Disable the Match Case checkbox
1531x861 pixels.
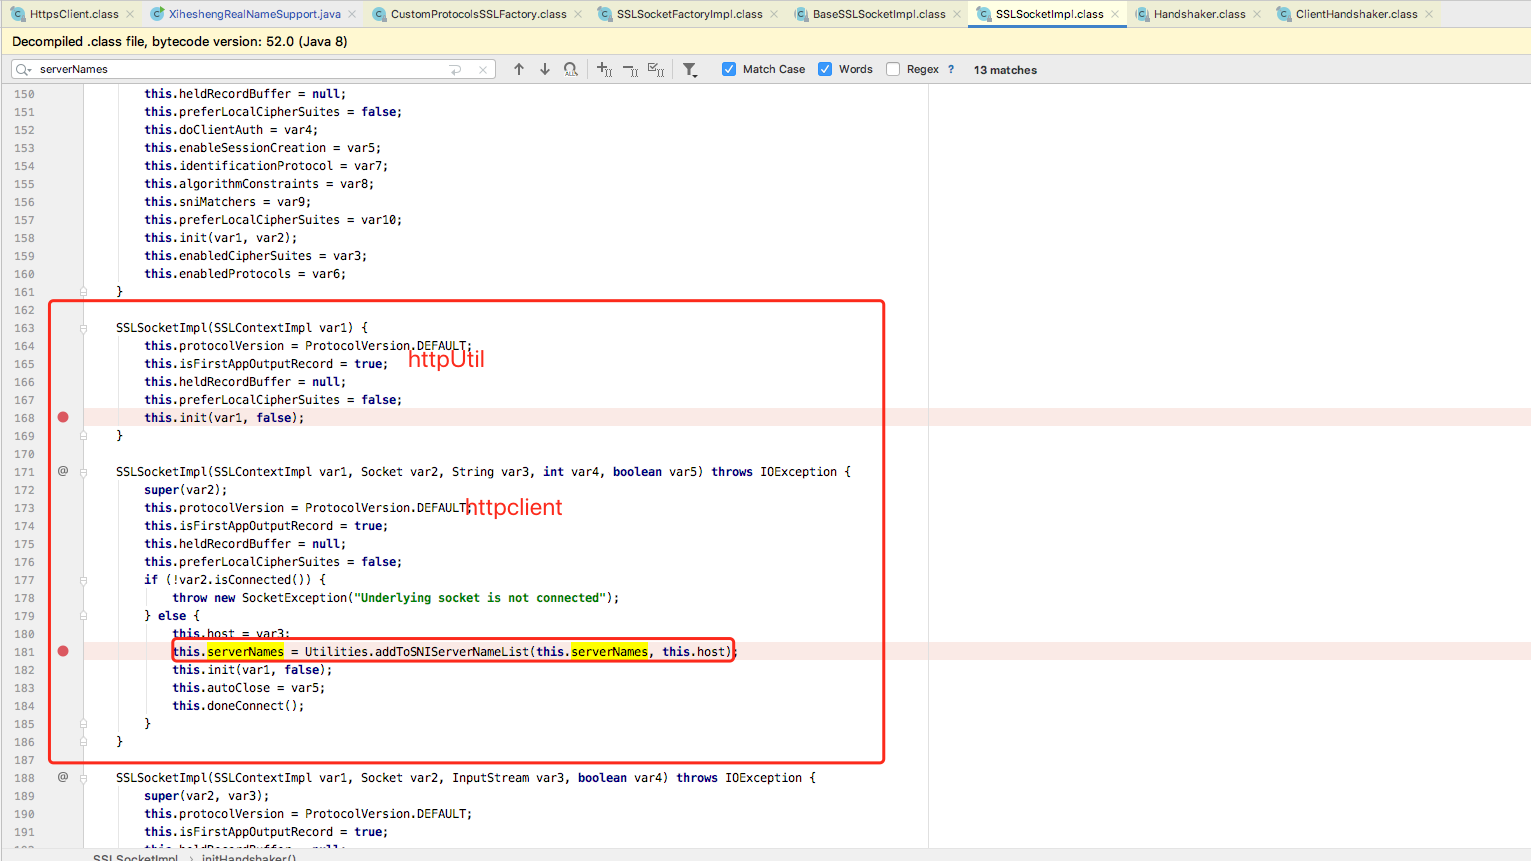click(x=729, y=69)
